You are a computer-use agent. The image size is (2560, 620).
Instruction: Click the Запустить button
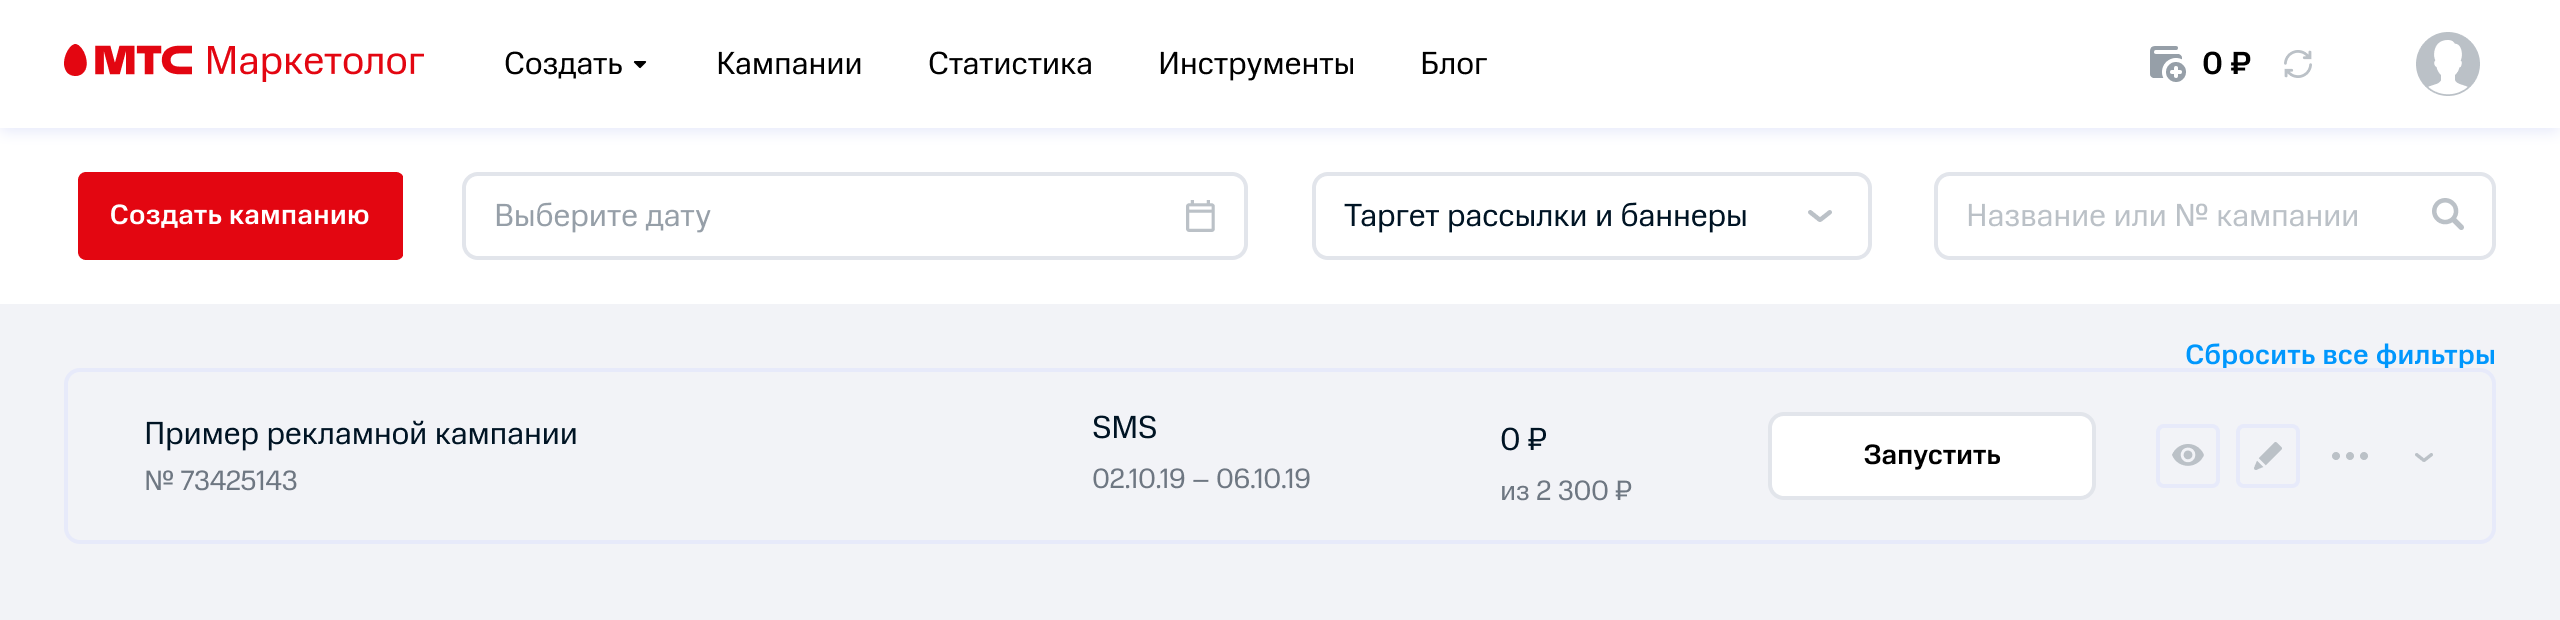point(1931,456)
